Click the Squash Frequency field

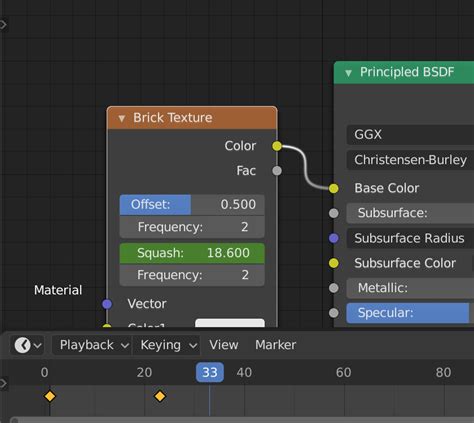click(192, 275)
